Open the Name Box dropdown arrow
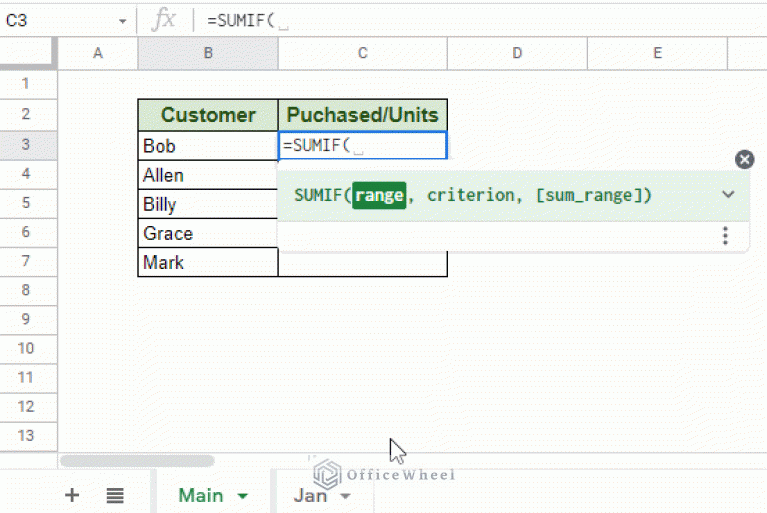This screenshot has width=767, height=513. pyautogui.click(x=122, y=21)
